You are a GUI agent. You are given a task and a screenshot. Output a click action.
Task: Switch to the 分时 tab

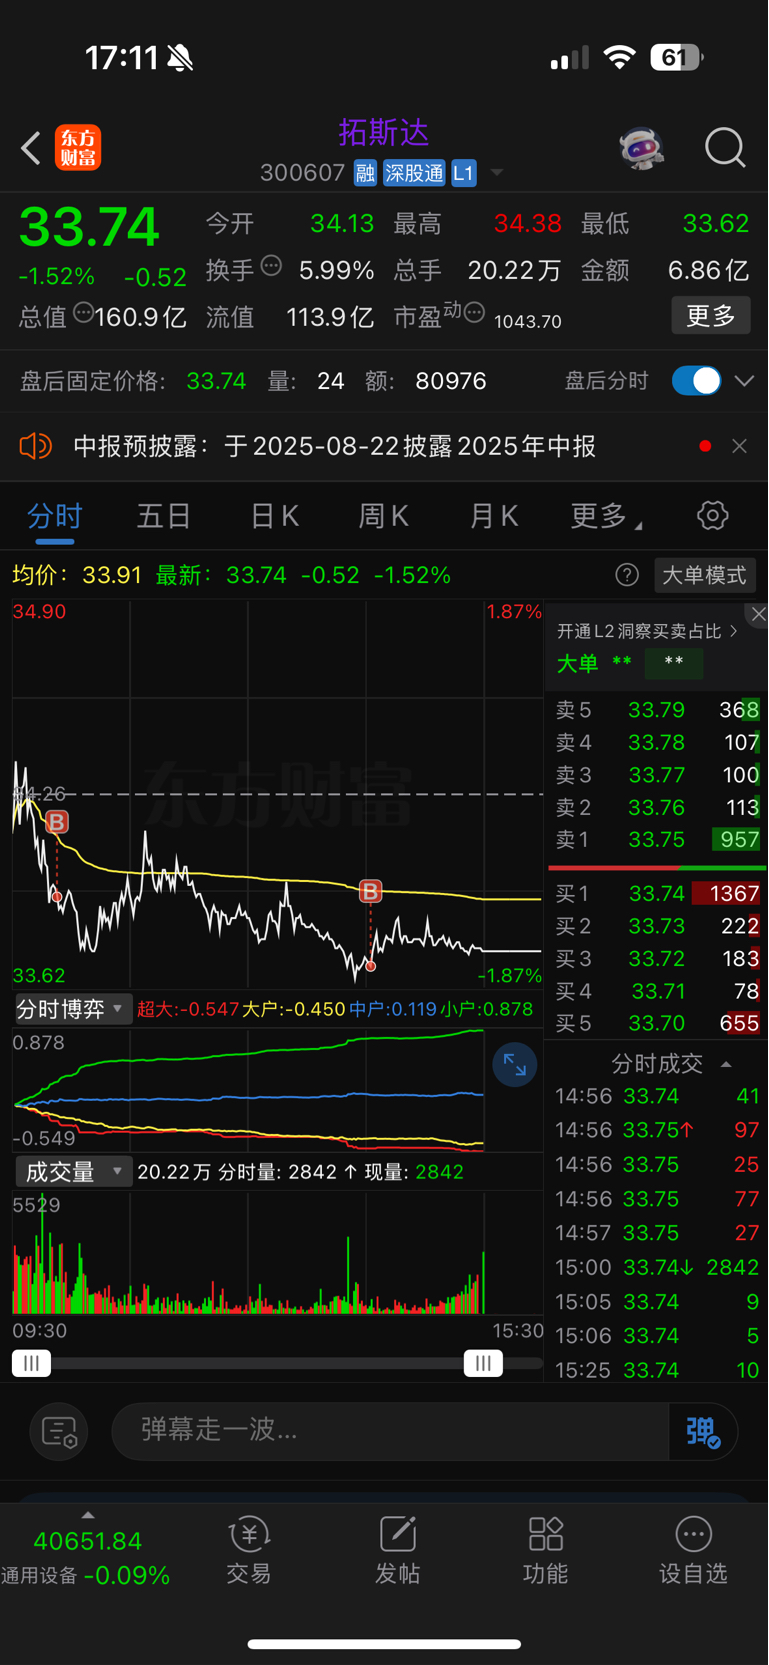pos(55,516)
